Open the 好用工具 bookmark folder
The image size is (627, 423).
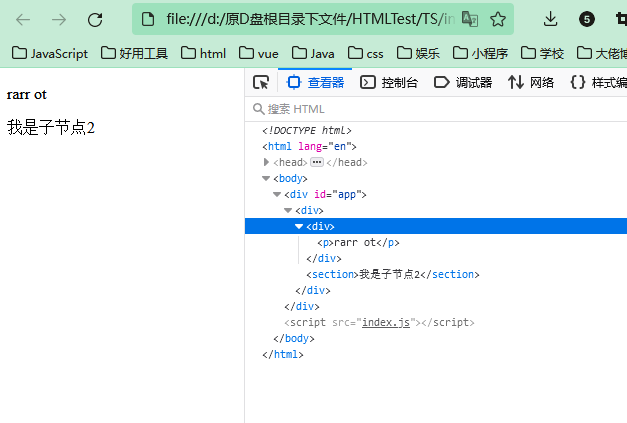point(134,53)
